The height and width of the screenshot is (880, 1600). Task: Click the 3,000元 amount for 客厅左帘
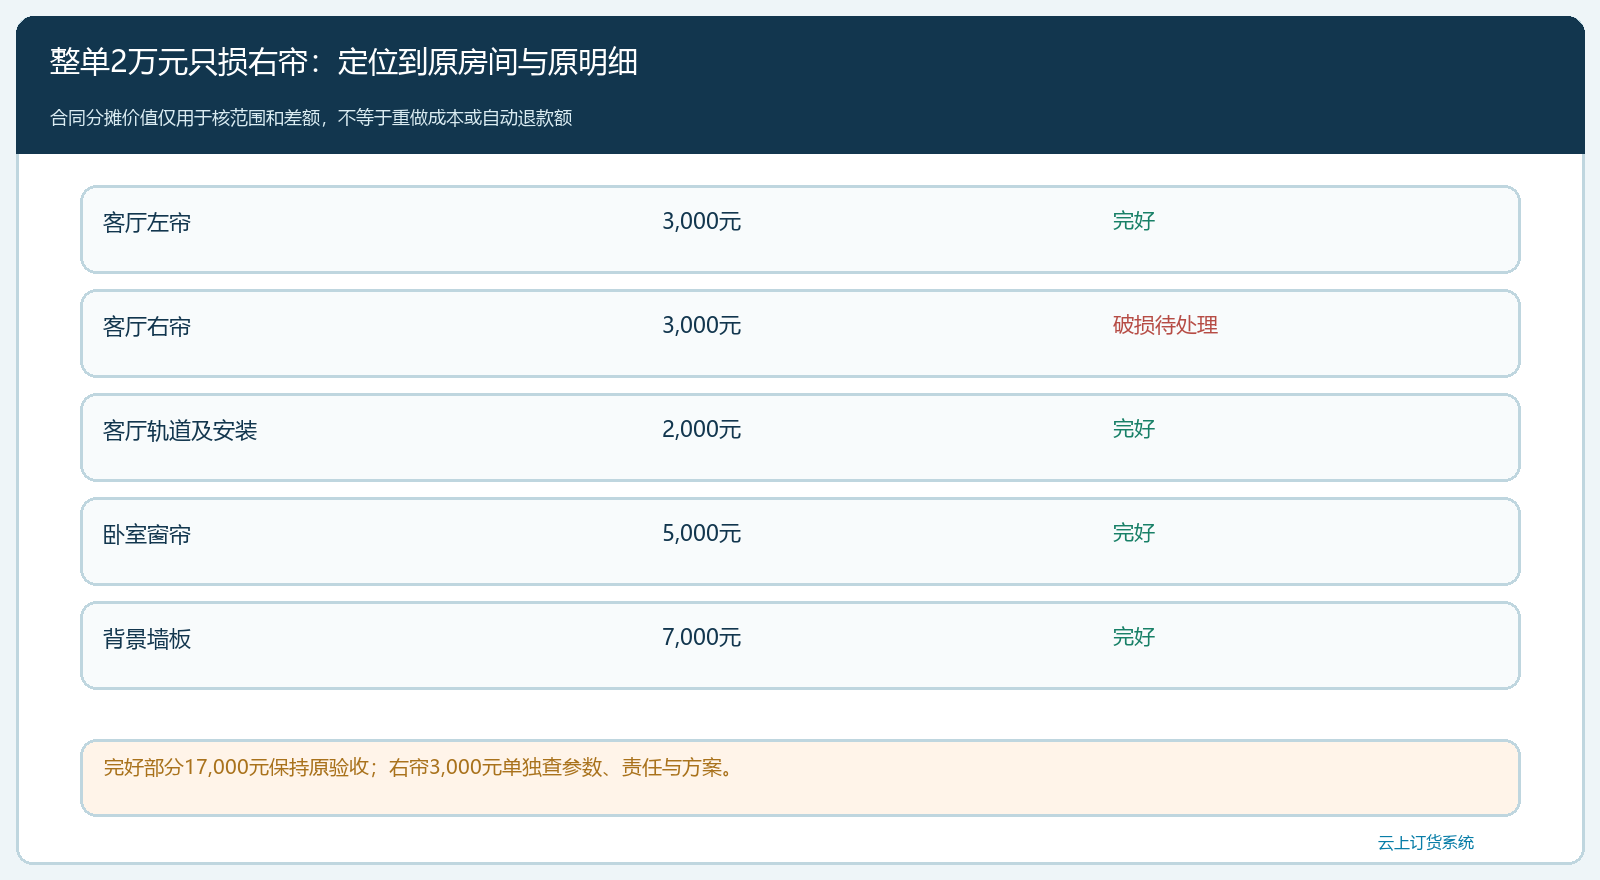pos(701,221)
